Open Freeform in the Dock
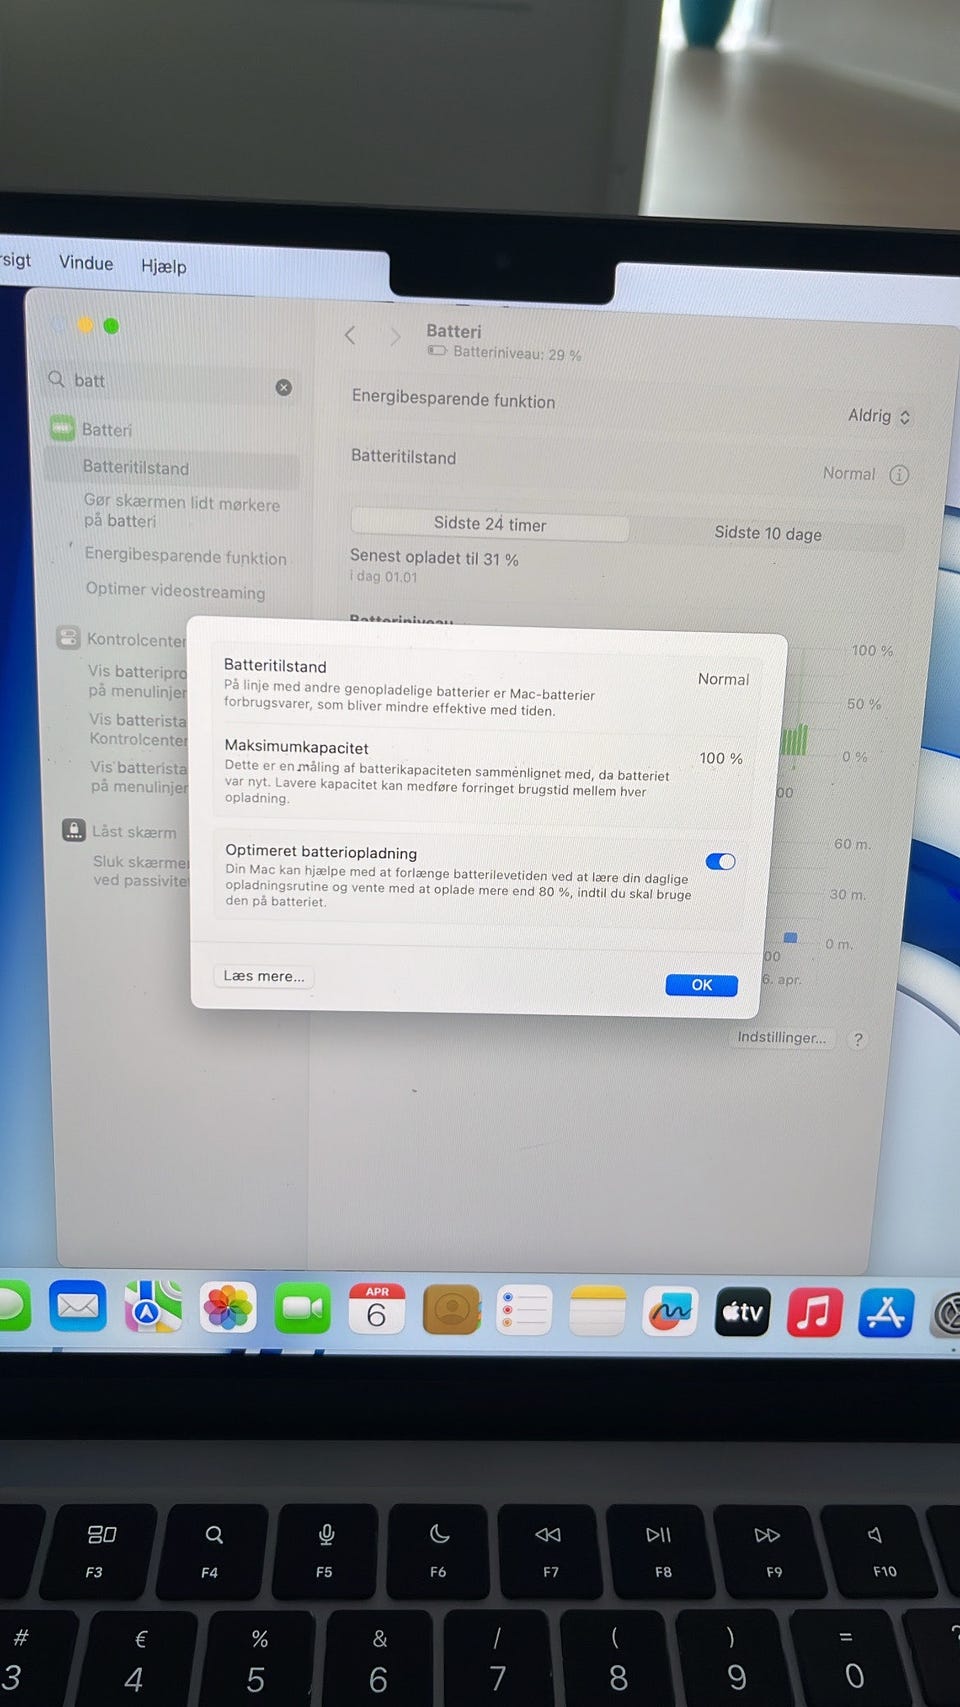The height and width of the screenshot is (1707, 960). (x=670, y=1311)
